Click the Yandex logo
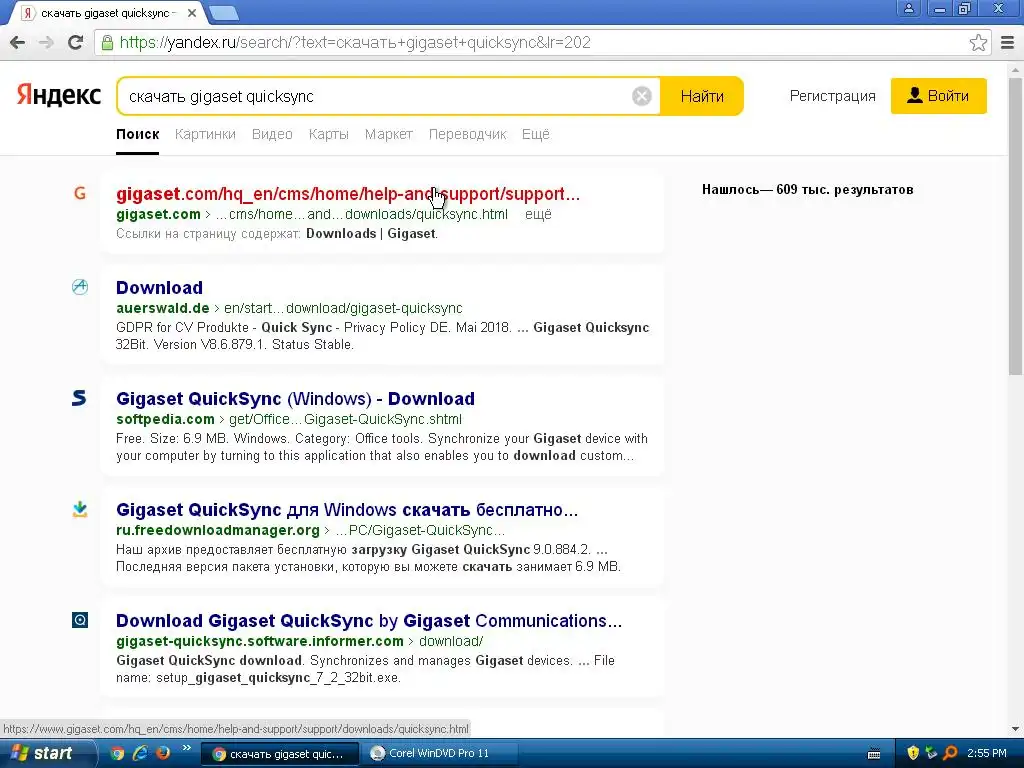This screenshot has height=768, width=1024. (x=59, y=95)
